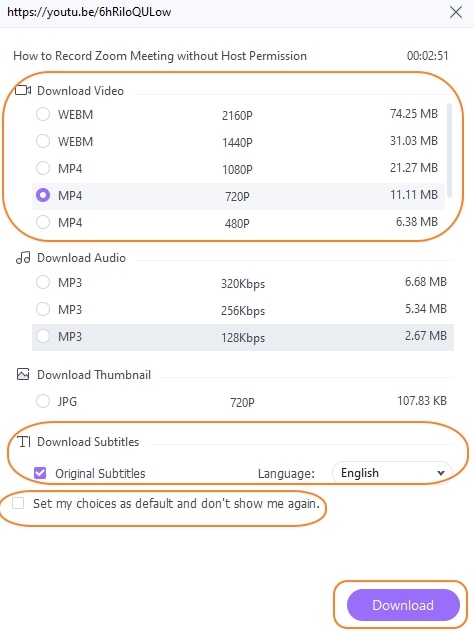Click the Download Video camera icon

(23, 91)
